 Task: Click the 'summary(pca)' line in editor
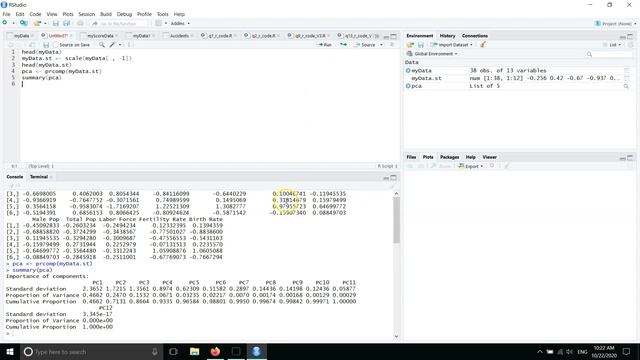tap(42, 78)
